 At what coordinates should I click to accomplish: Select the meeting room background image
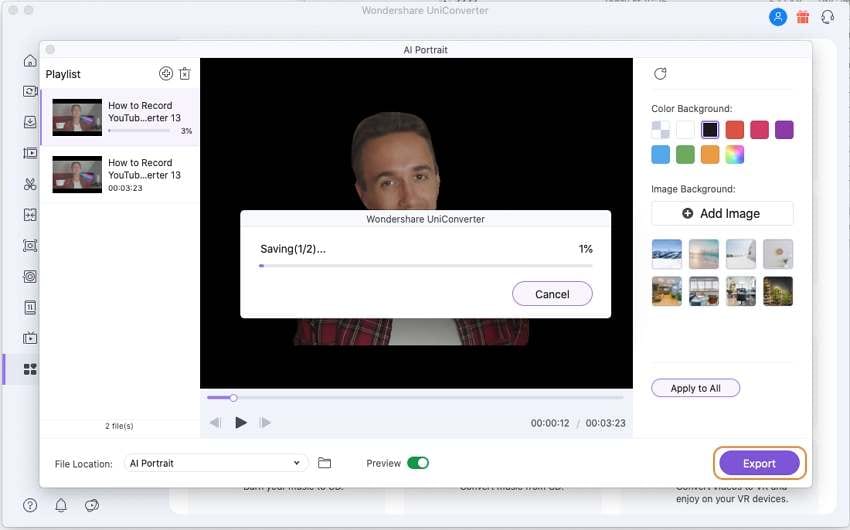[704, 291]
